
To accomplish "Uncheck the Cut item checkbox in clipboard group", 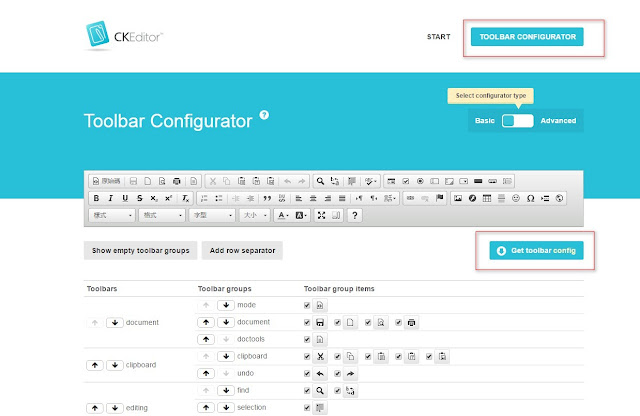I will pos(307,356).
